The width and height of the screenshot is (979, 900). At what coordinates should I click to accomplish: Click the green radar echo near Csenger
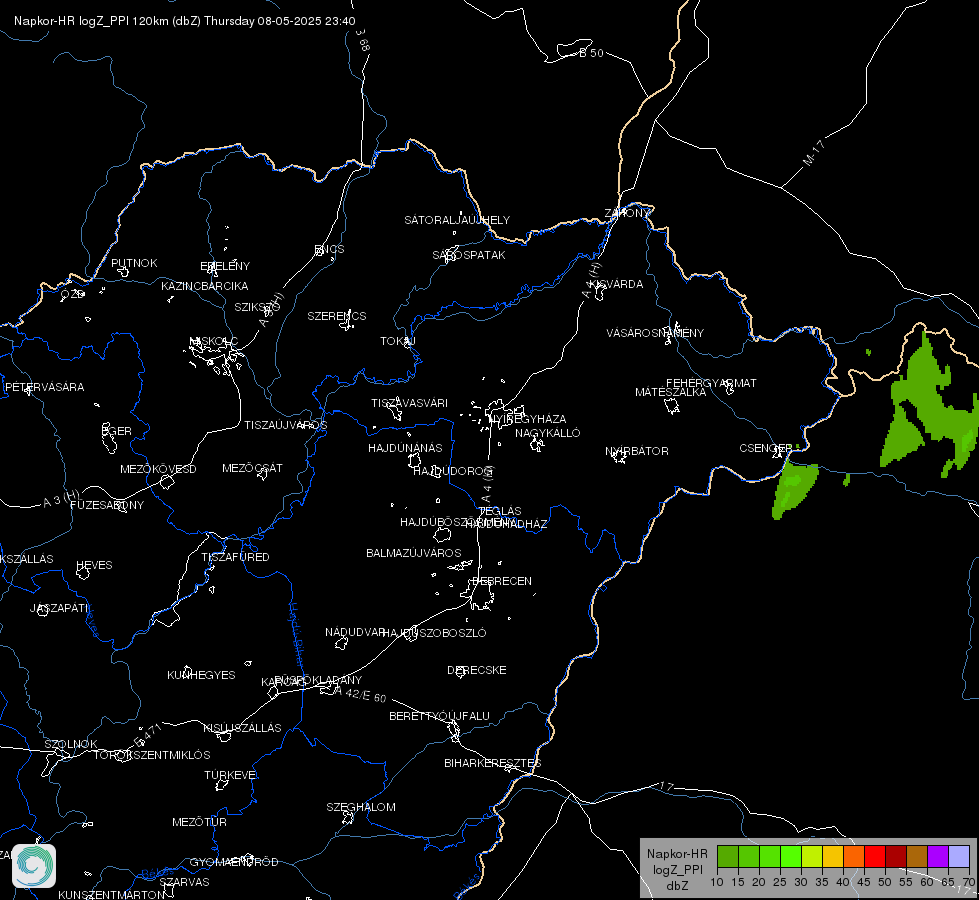point(794,490)
